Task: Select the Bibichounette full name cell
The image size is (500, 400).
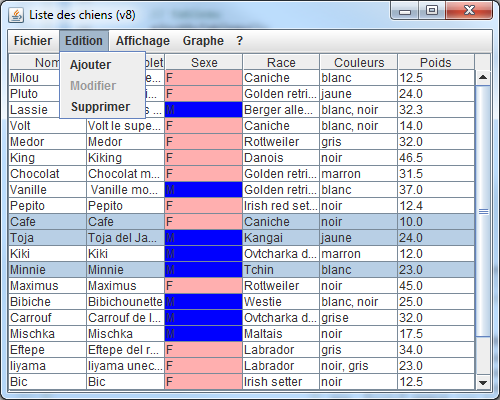Action: [126, 302]
